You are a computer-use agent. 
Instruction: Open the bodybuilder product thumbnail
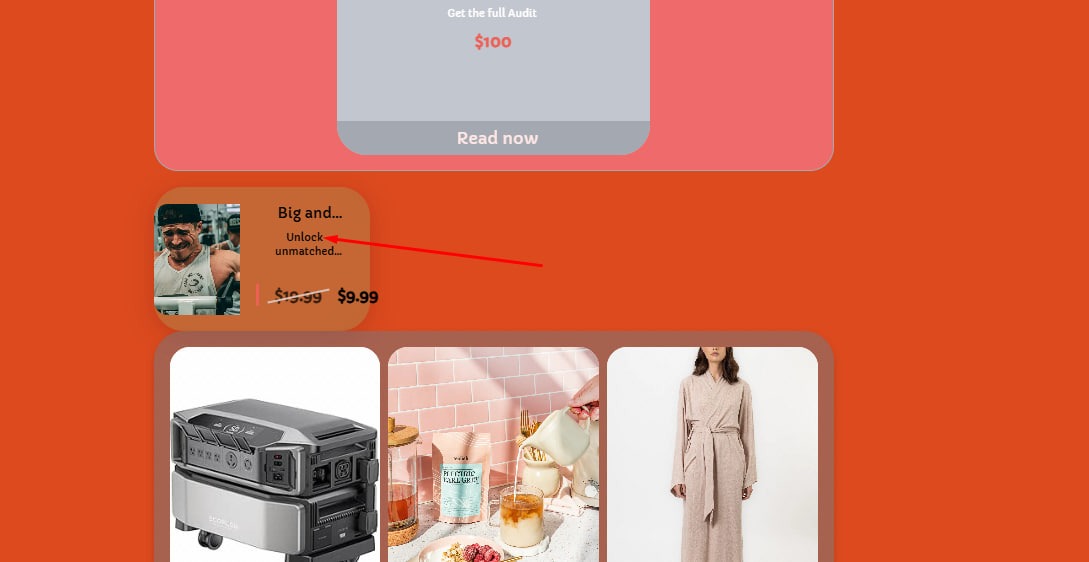pos(197,259)
